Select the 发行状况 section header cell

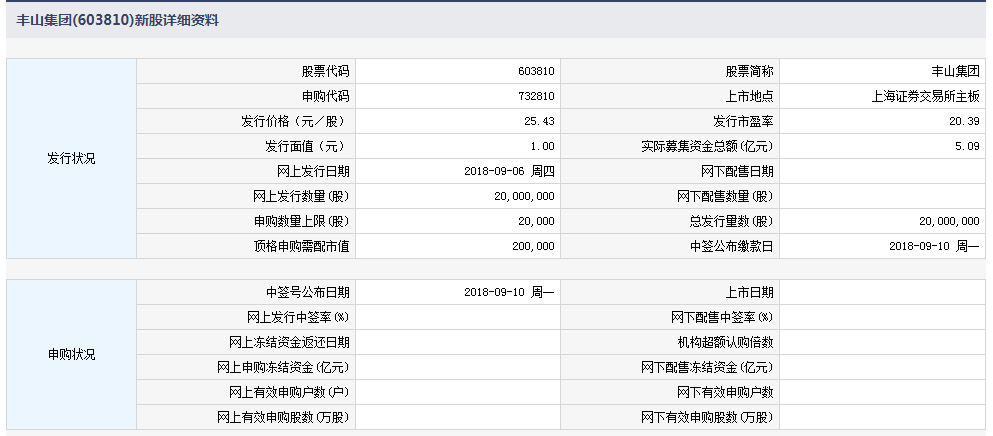click(71, 158)
